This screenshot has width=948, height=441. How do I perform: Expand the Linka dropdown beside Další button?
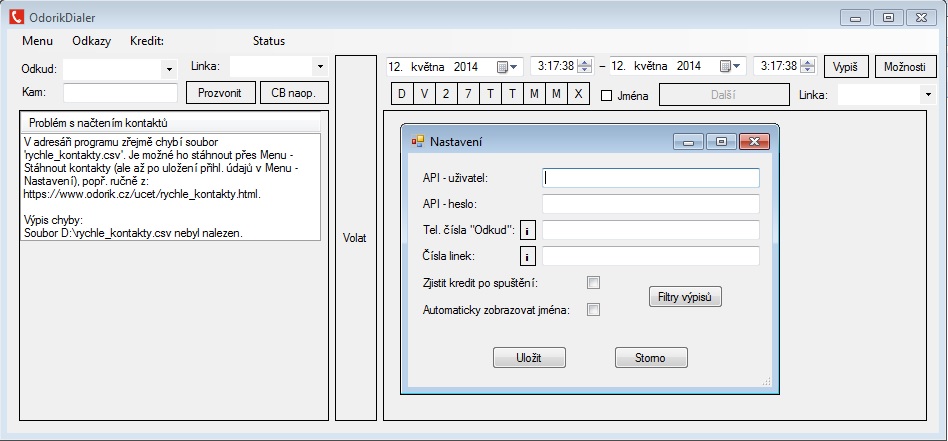pyautogui.click(x=928, y=94)
